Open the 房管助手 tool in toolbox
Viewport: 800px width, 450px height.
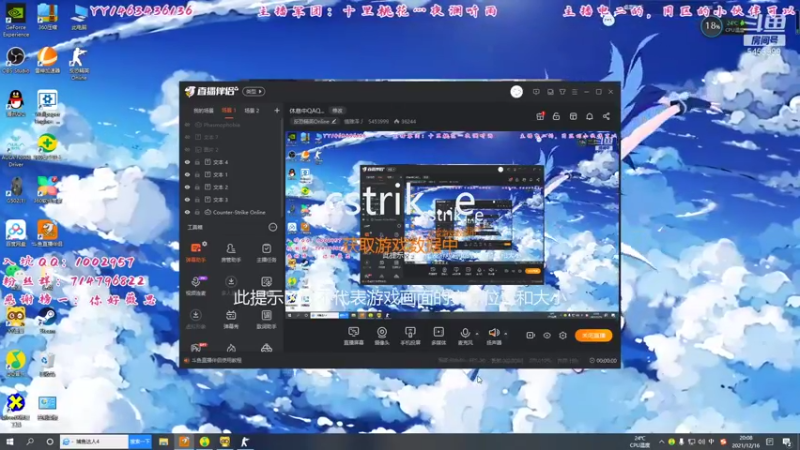pos(231,253)
